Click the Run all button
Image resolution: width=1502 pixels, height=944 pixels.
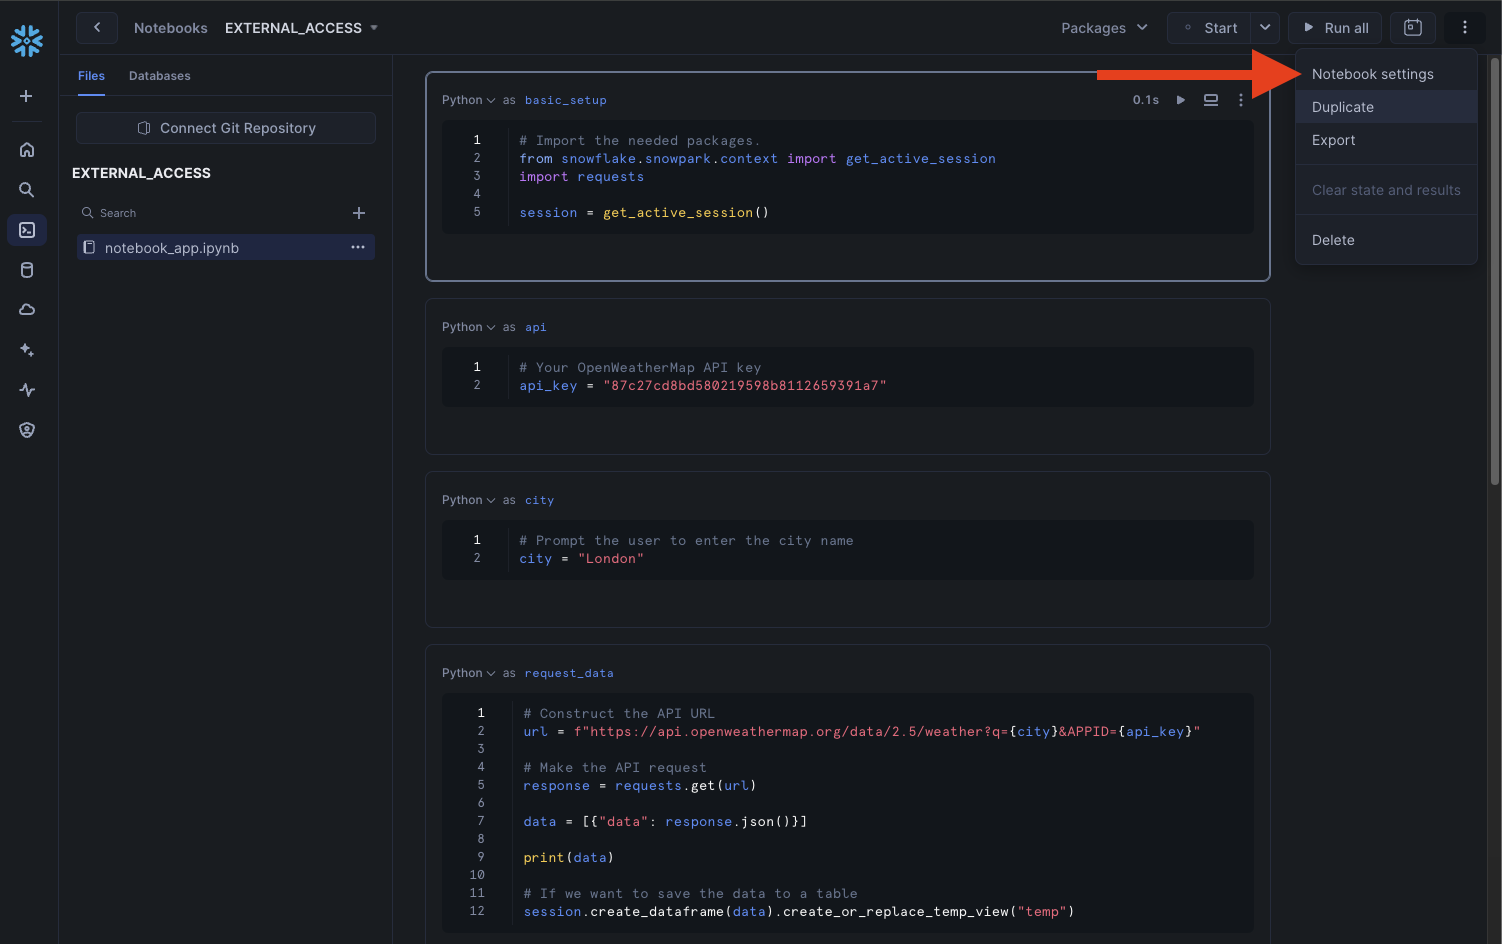click(1335, 28)
